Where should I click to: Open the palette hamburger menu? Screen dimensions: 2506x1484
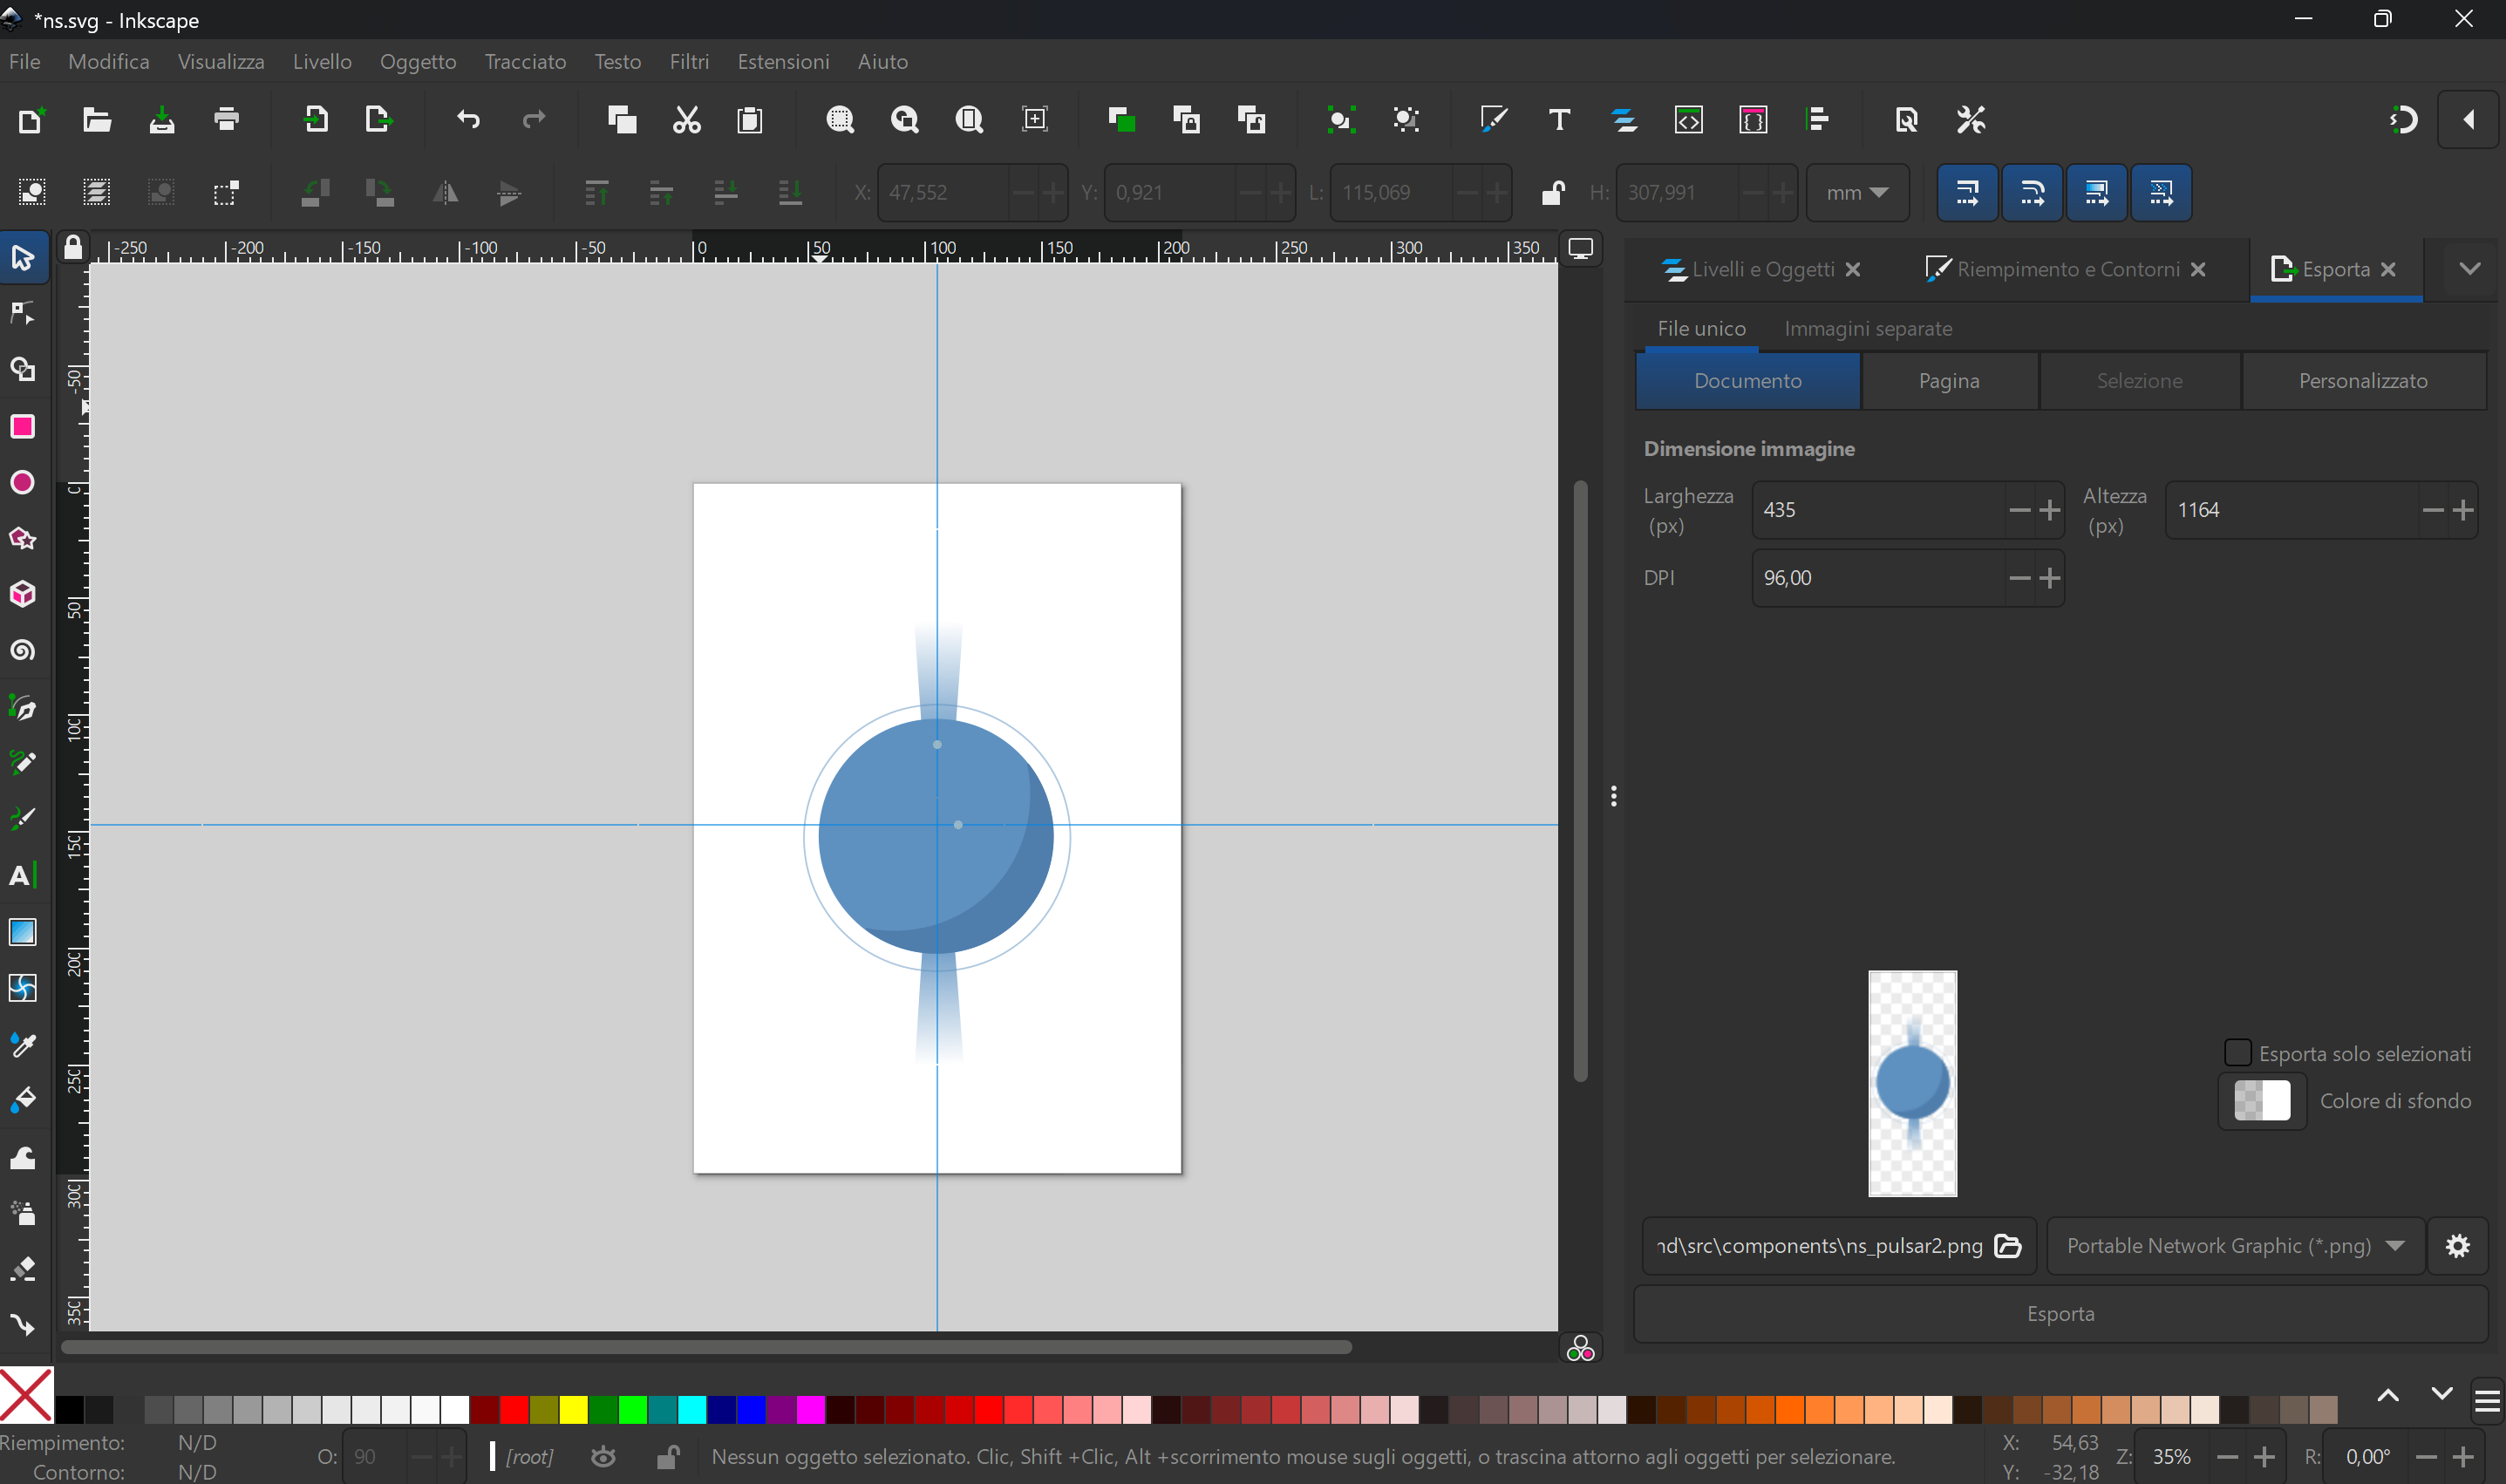click(x=2488, y=1403)
